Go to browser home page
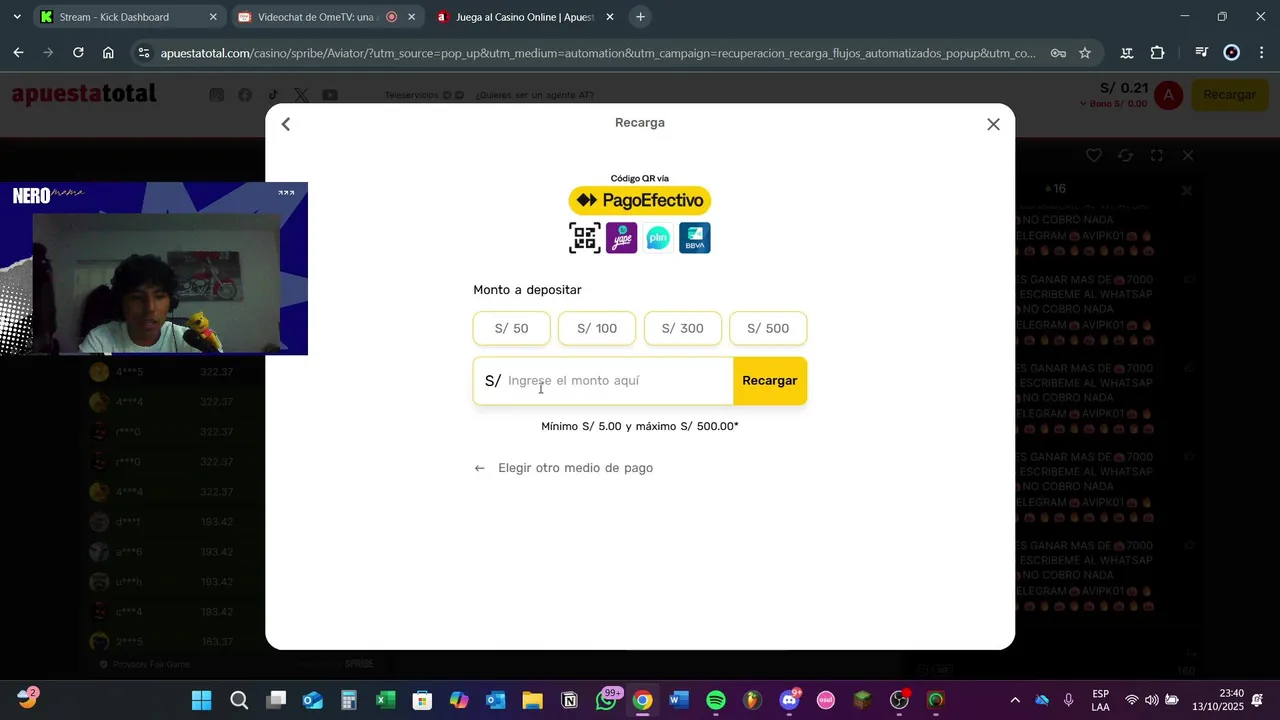1280x720 pixels. (108, 53)
